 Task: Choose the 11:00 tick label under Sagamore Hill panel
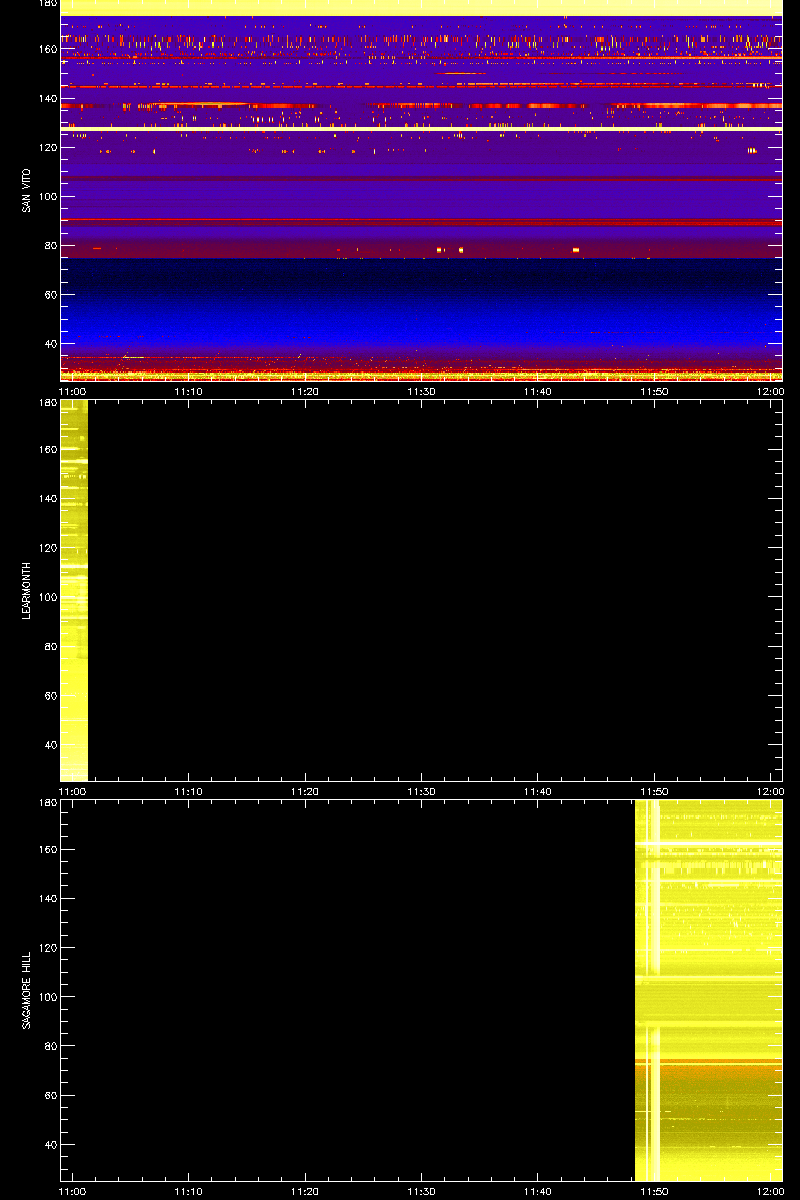(x=72, y=1191)
